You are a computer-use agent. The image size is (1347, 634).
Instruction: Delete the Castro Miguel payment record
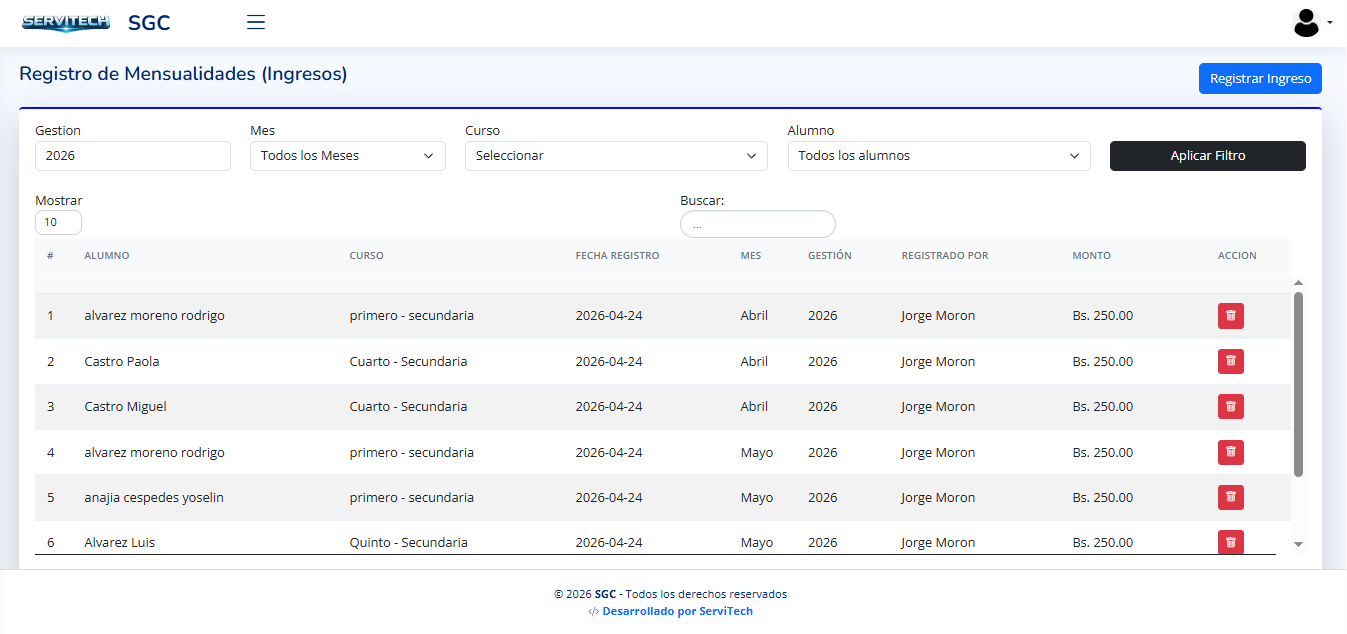(1231, 407)
